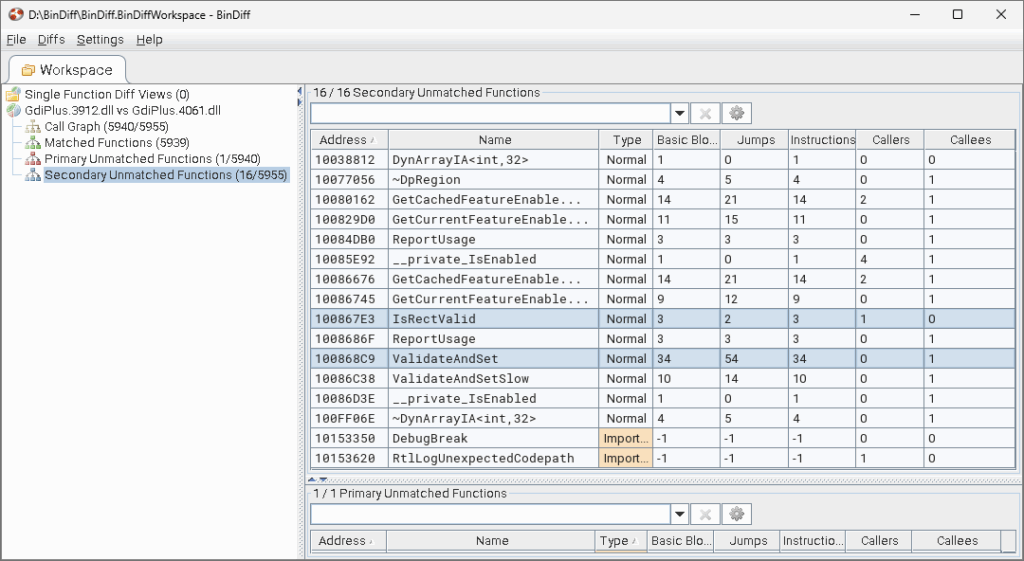Screen dimensions: 1024x561
Task: Select the DebugBreak imported function row
Action: [663, 438]
